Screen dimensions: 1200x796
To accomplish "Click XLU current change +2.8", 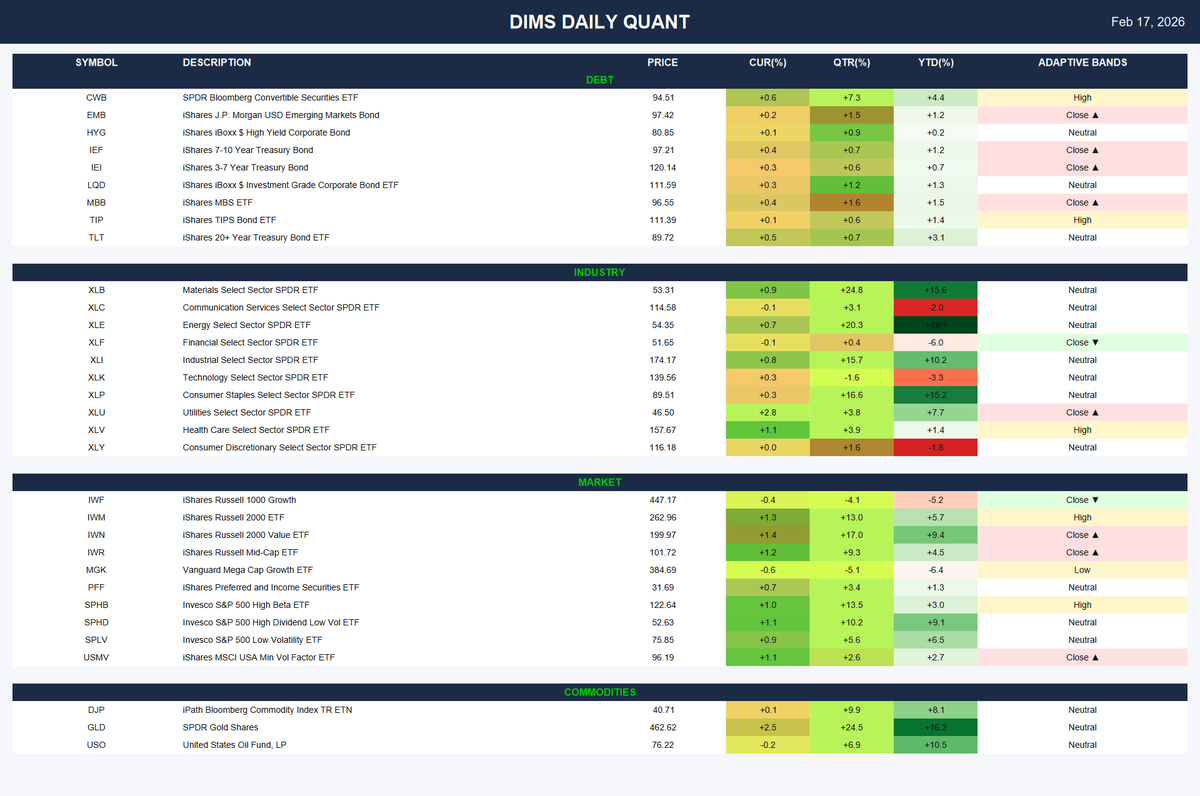I will point(768,413).
